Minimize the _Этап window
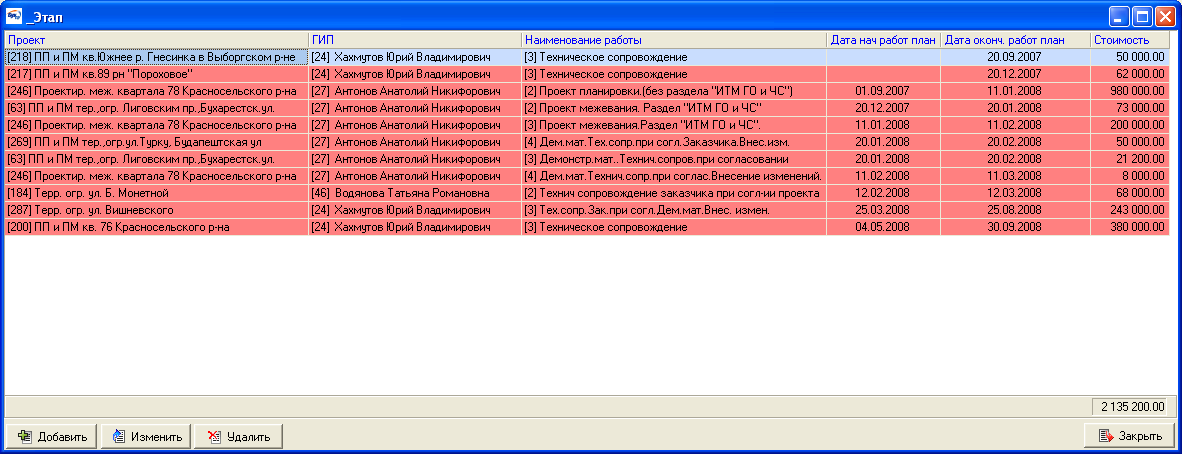1182x454 pixels. 1121,16
